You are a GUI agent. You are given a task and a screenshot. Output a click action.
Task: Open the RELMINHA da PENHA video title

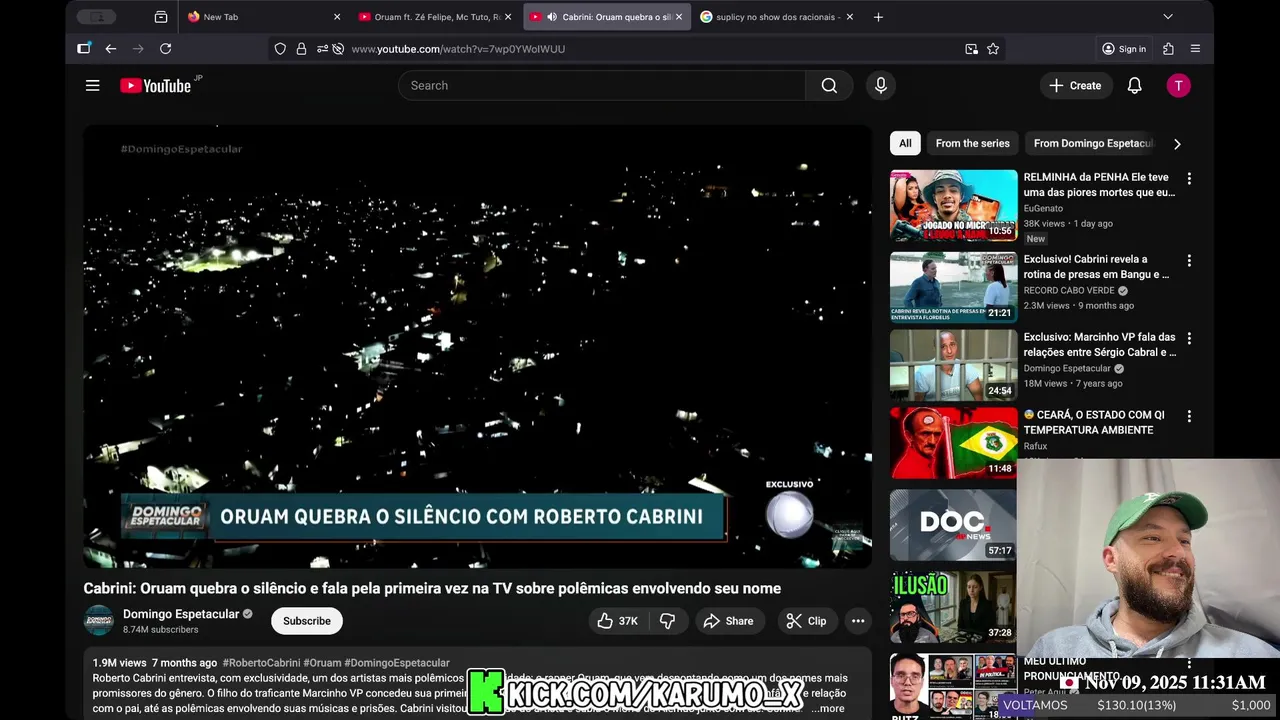(1099, 185)
